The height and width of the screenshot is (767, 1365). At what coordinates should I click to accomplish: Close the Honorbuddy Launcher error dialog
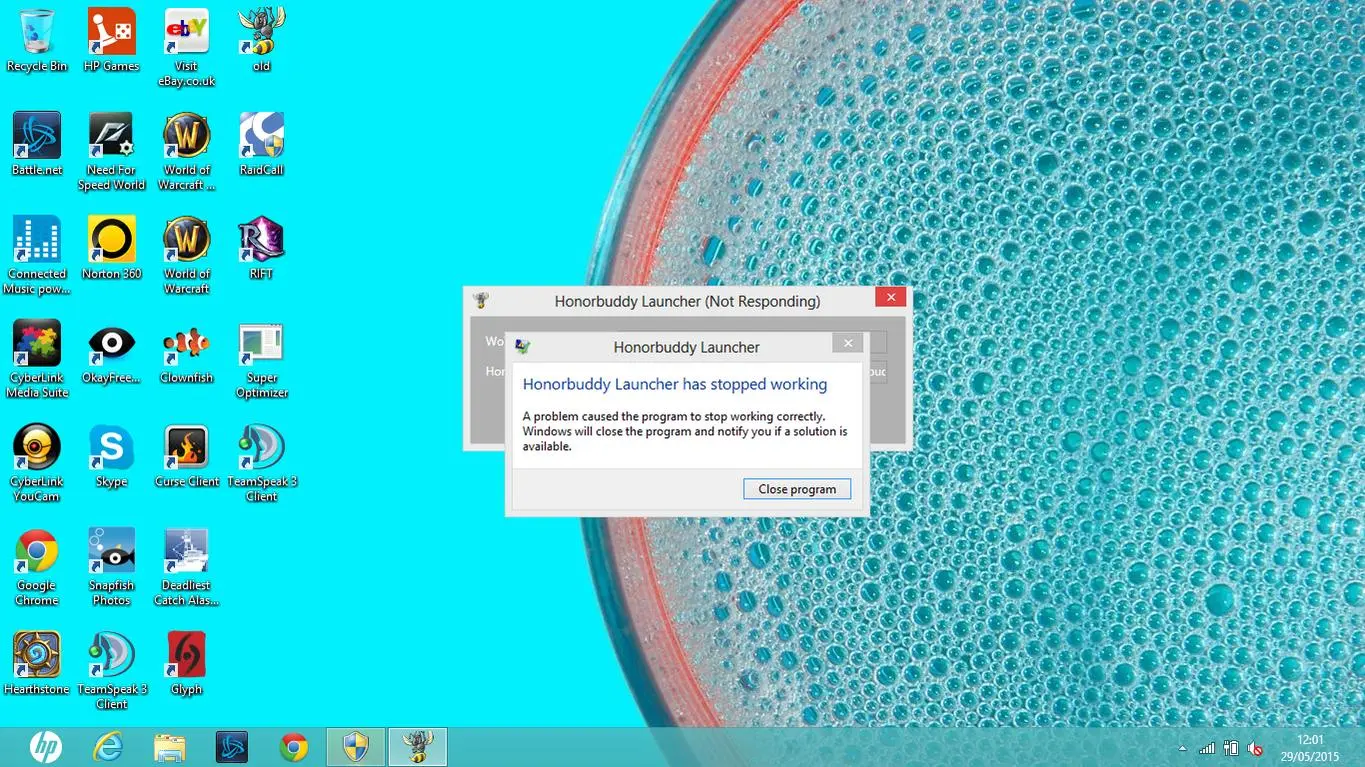(x=847, y=343)
